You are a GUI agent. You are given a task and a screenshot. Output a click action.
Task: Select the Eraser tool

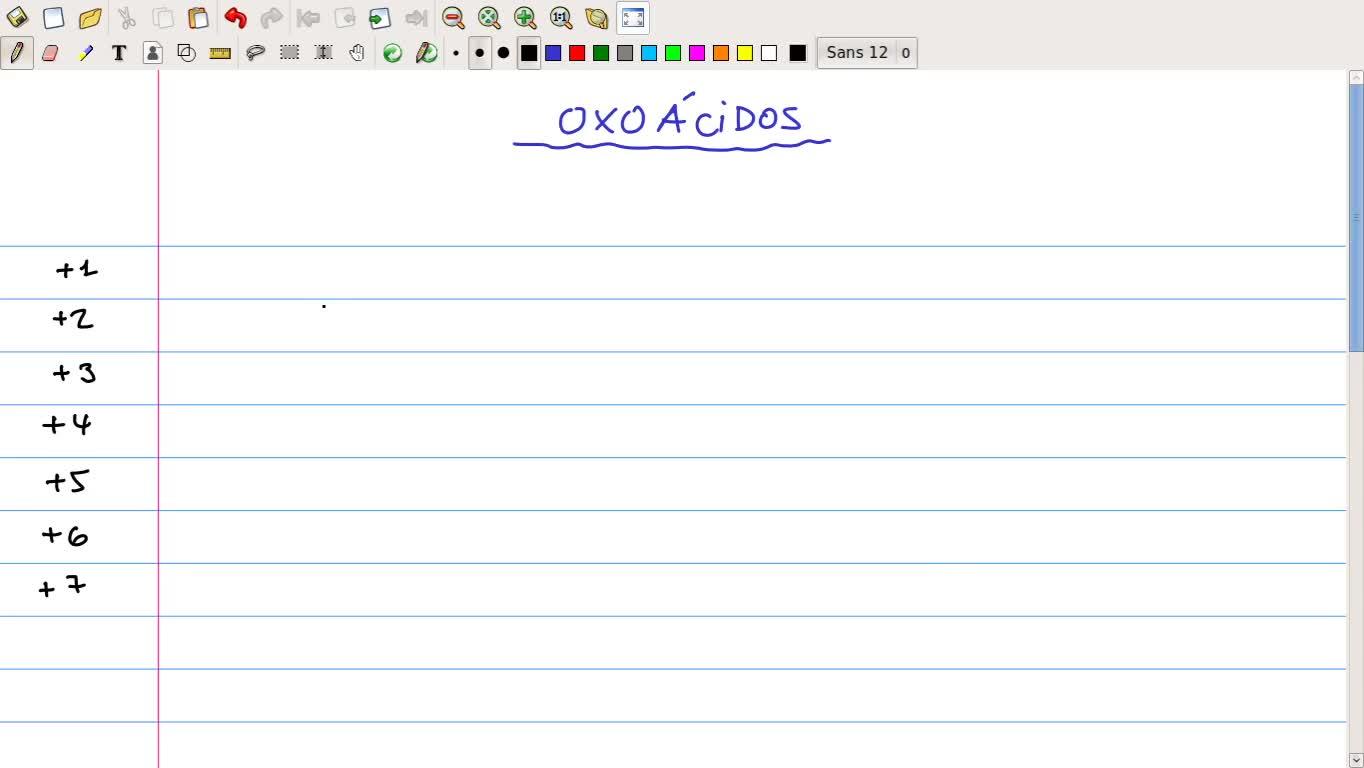tap(50, 53)
